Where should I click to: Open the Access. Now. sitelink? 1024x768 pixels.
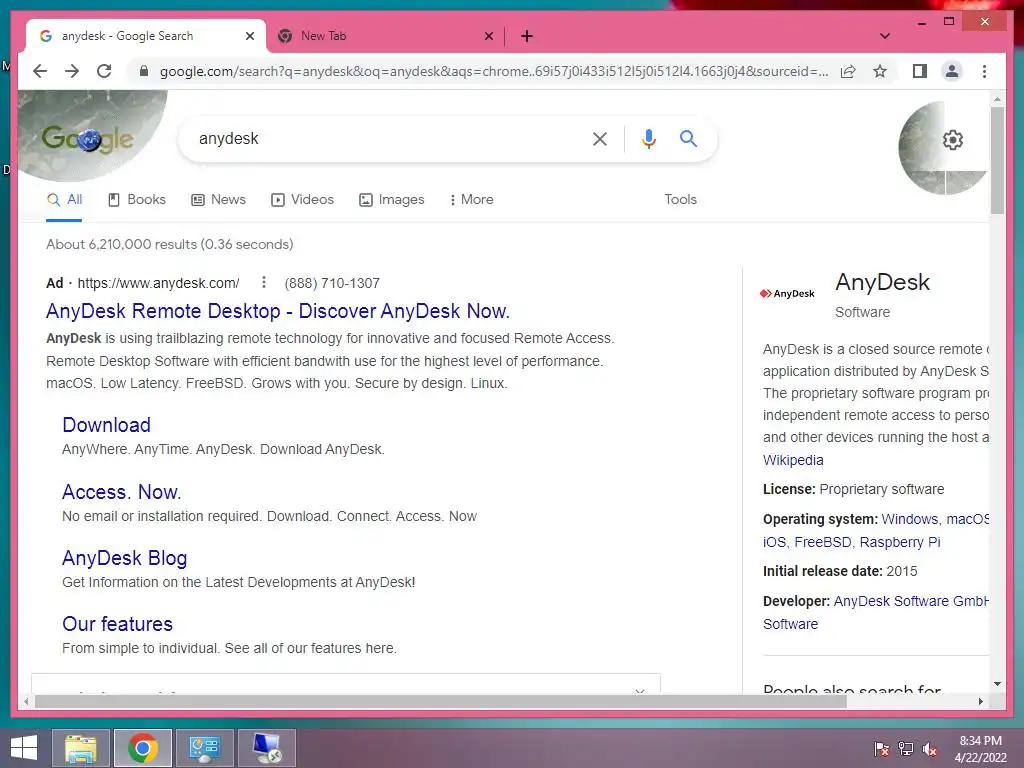(121, 492)
